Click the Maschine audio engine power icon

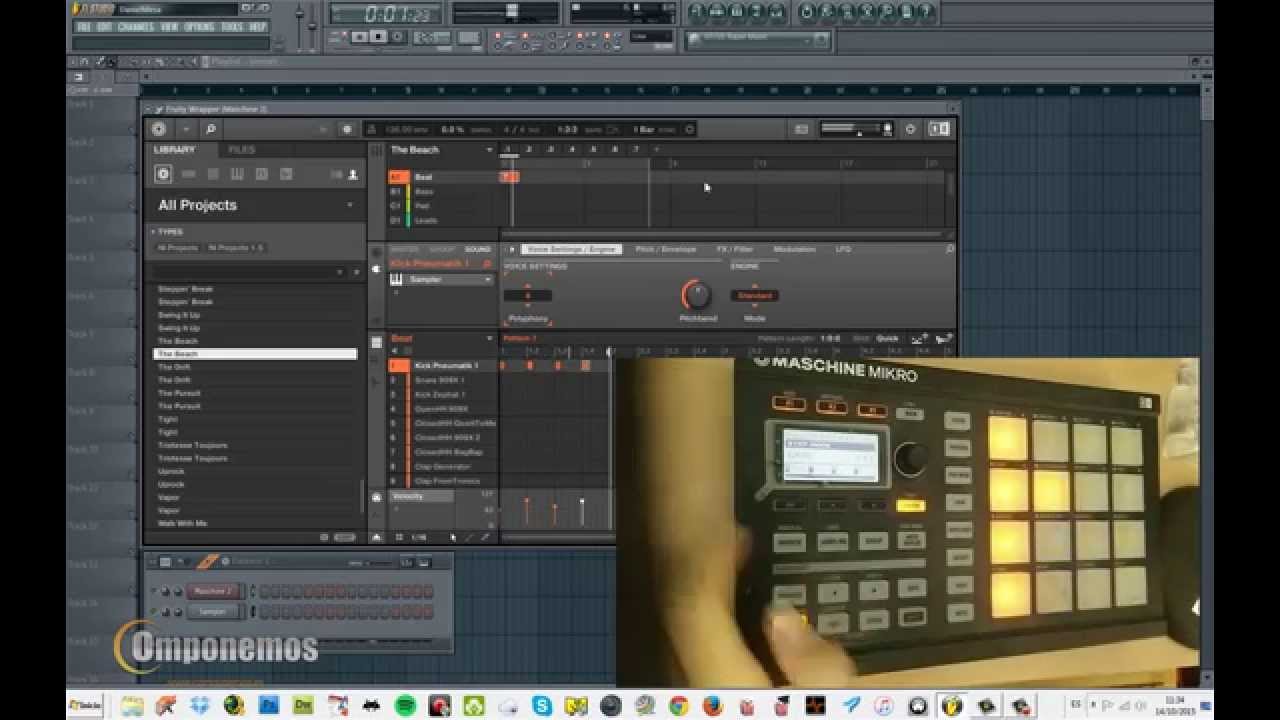910,129
